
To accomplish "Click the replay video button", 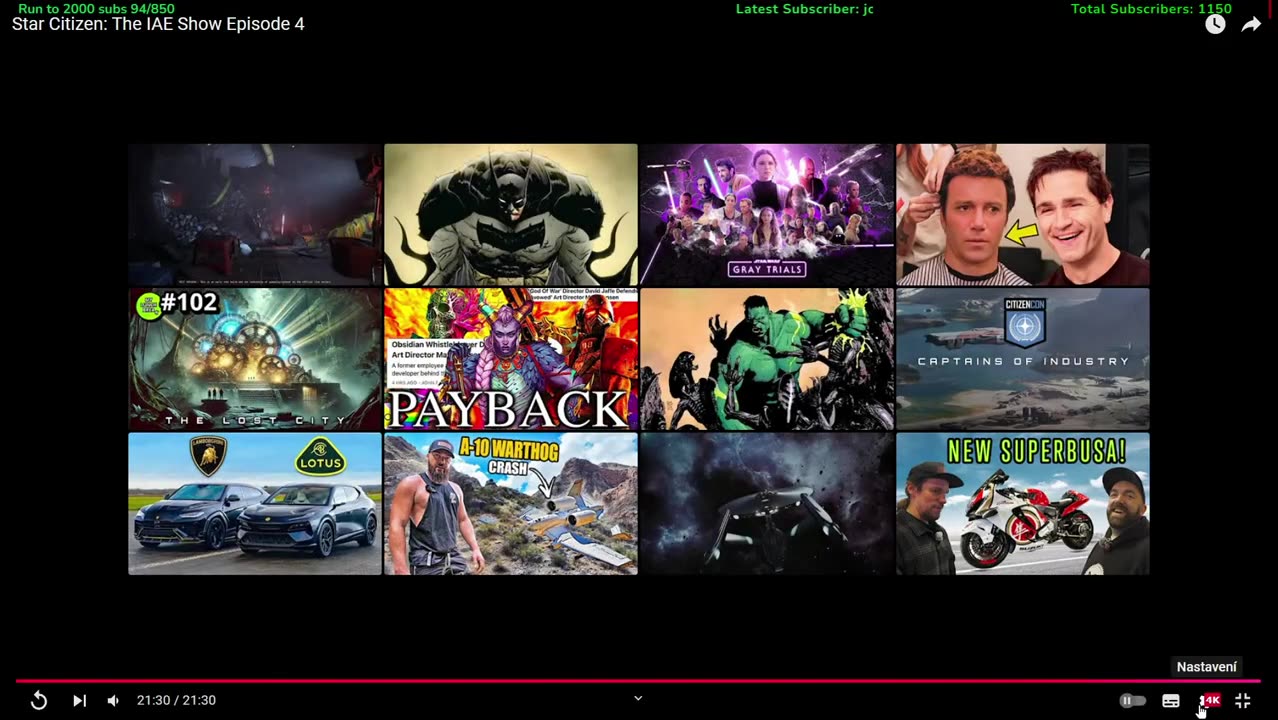I will [x=39, y=700].
